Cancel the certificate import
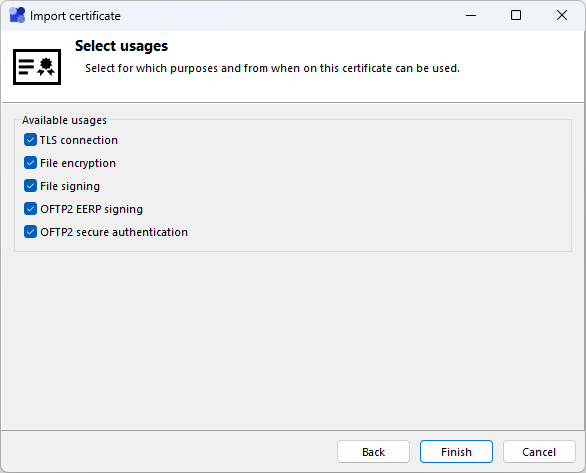Screen dimensions: 586x473 [x=539, y=452]
